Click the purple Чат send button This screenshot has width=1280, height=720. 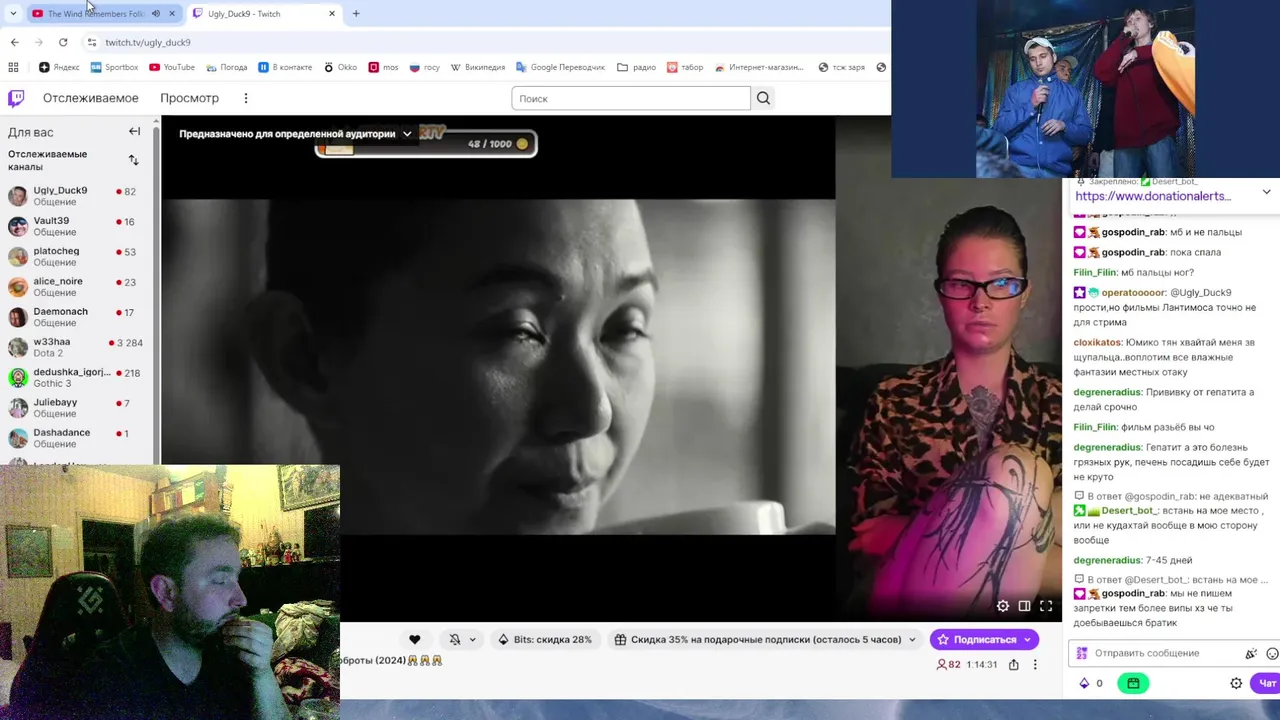click(1267, 683)
